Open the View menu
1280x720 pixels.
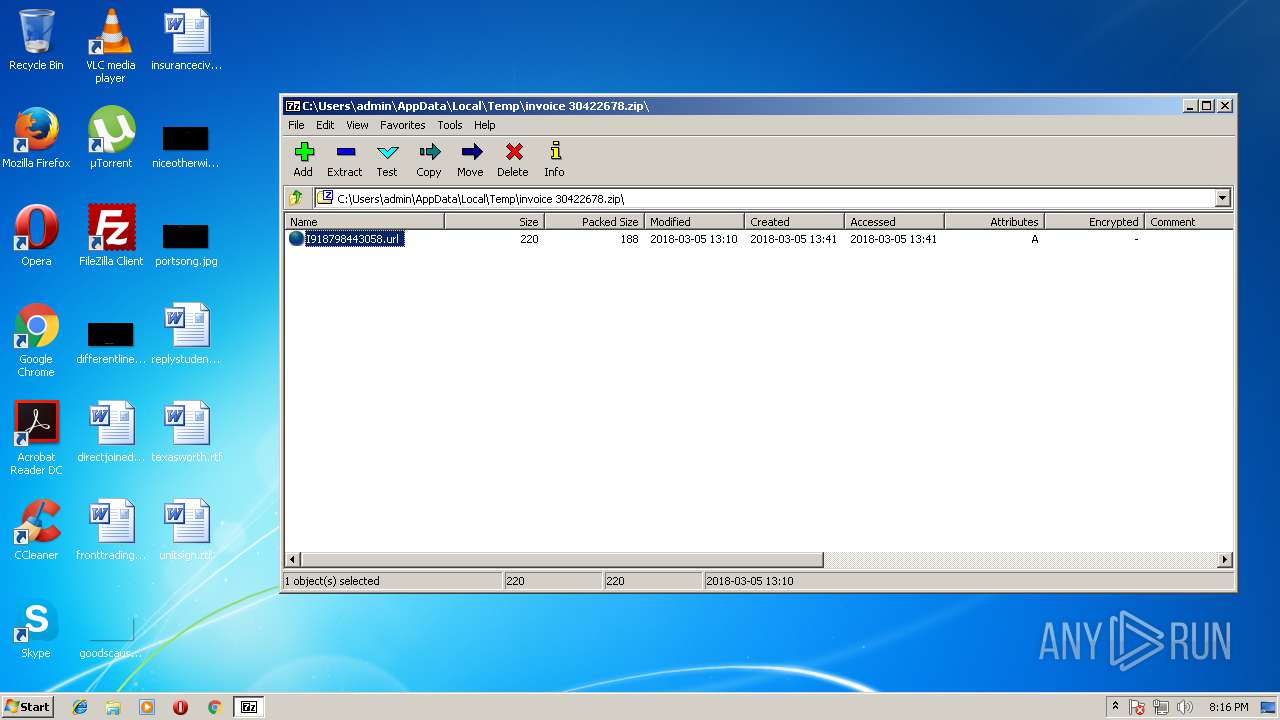357,125
